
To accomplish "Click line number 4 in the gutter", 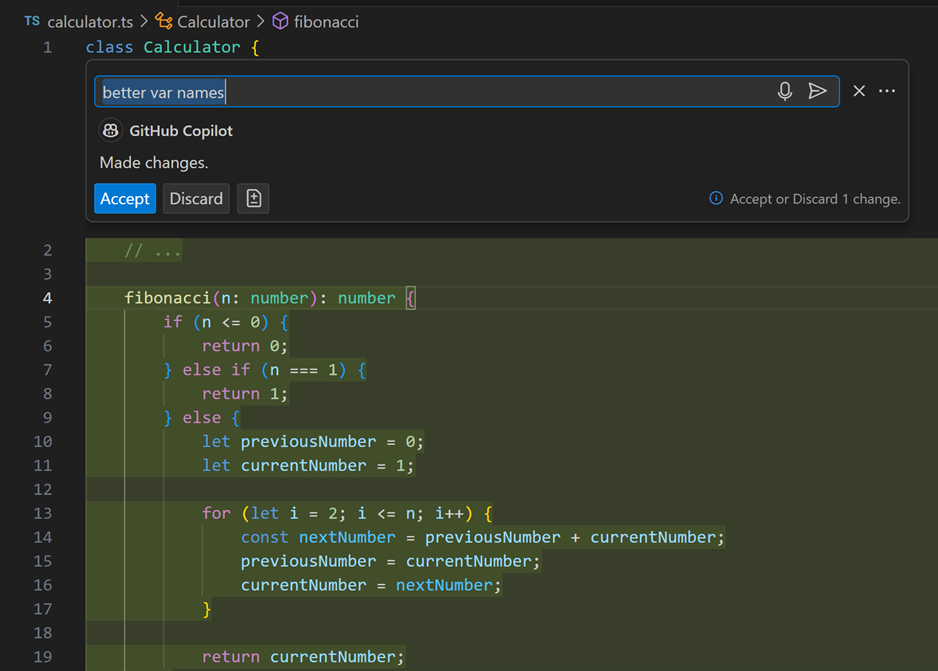I will pyautogui.click(x=47, y=298).
